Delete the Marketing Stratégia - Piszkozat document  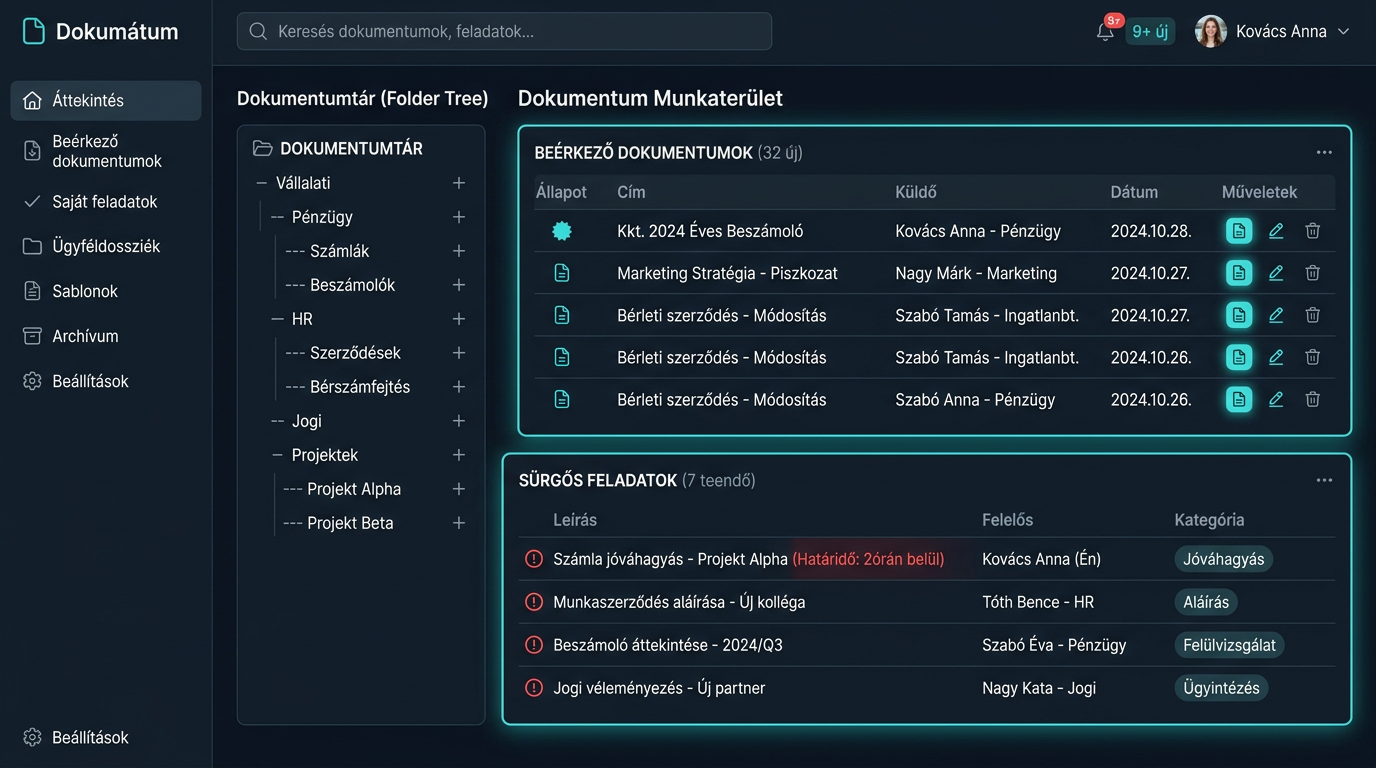(1313, 273)
